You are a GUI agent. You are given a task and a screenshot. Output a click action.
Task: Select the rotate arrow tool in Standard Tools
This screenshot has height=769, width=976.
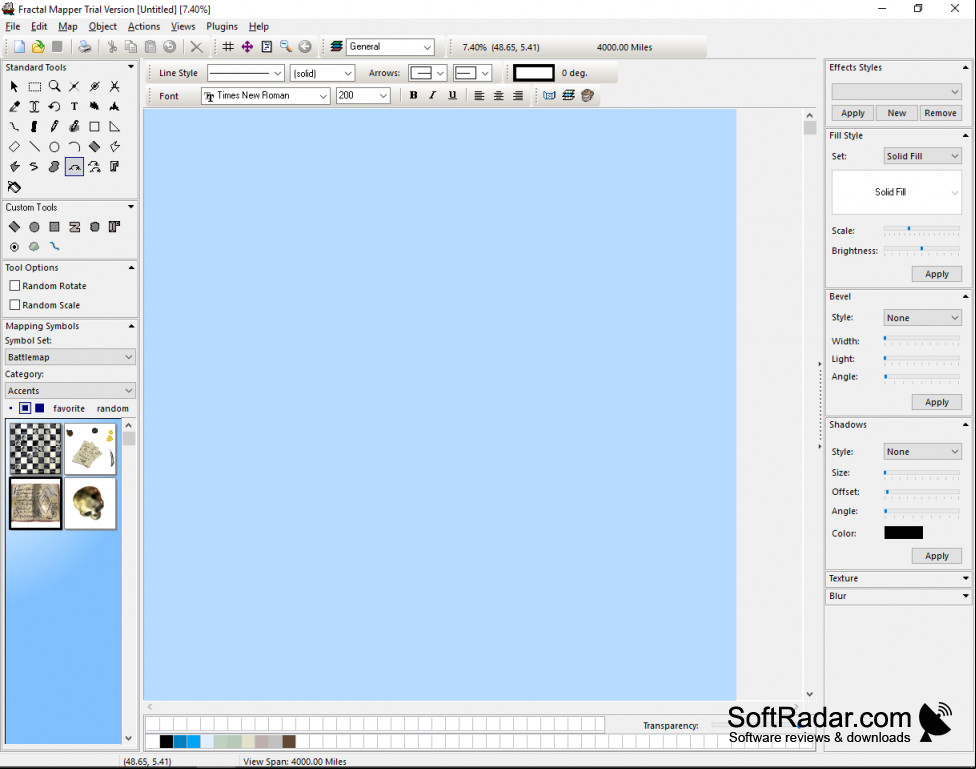(x=54, y=106)
